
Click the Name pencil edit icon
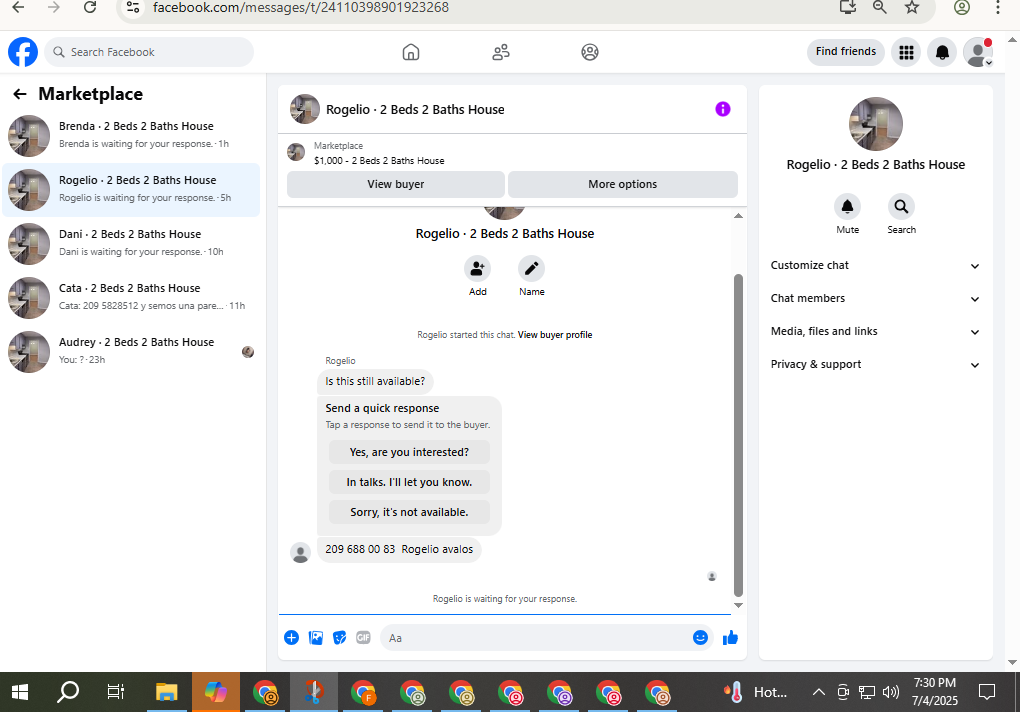(531, 269)
